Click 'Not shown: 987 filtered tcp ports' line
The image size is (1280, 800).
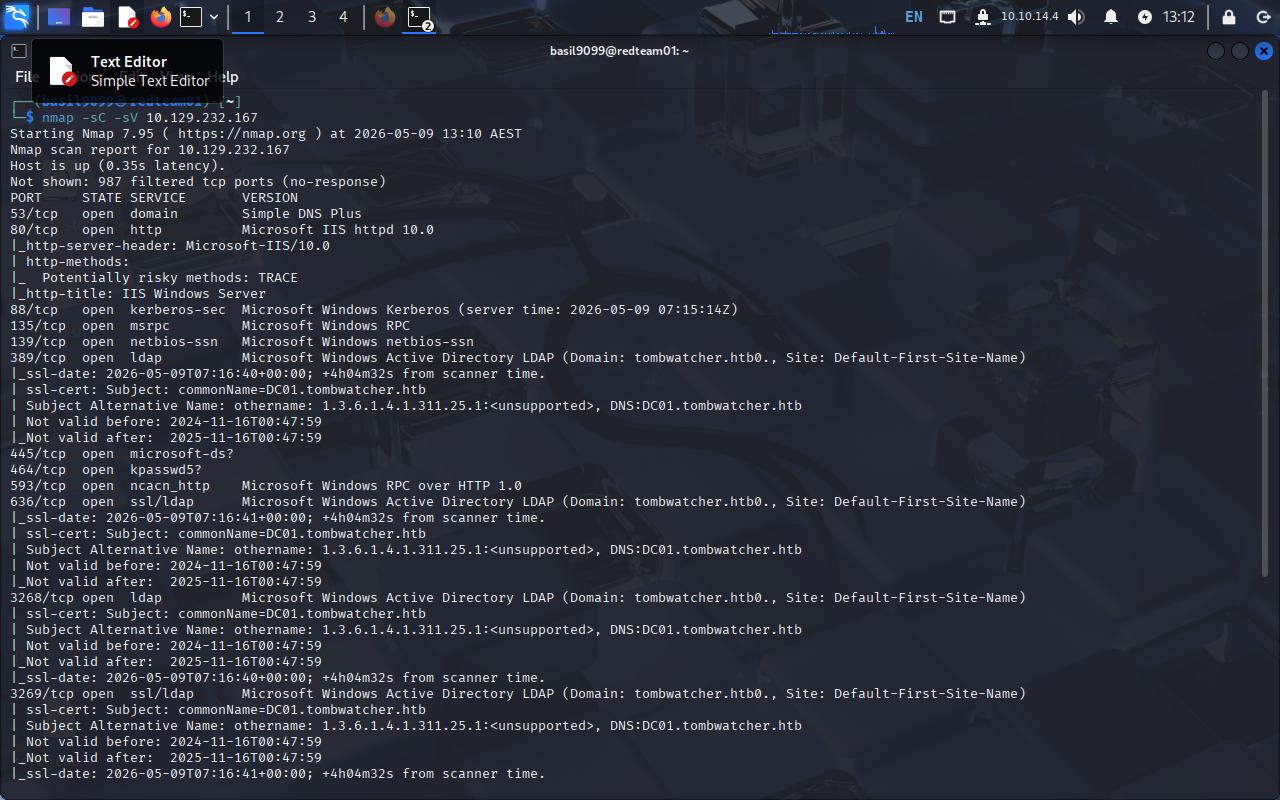(198, 182)
